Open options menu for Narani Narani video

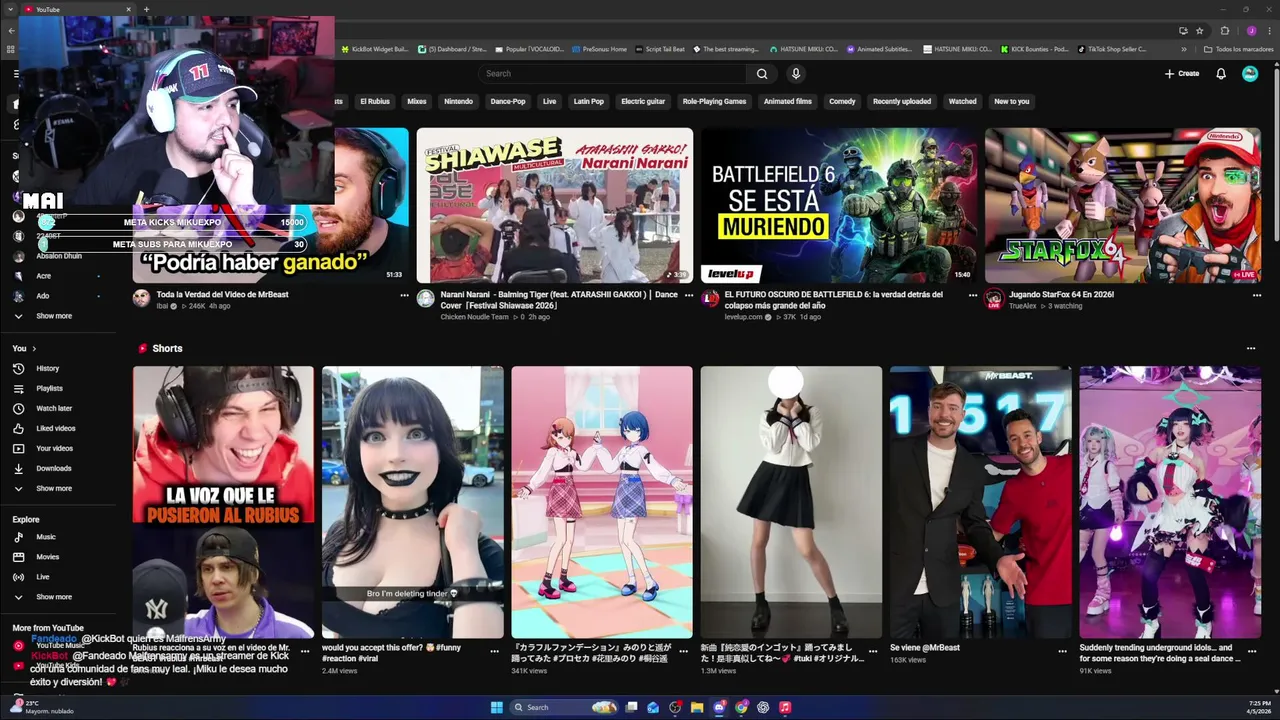689,295
